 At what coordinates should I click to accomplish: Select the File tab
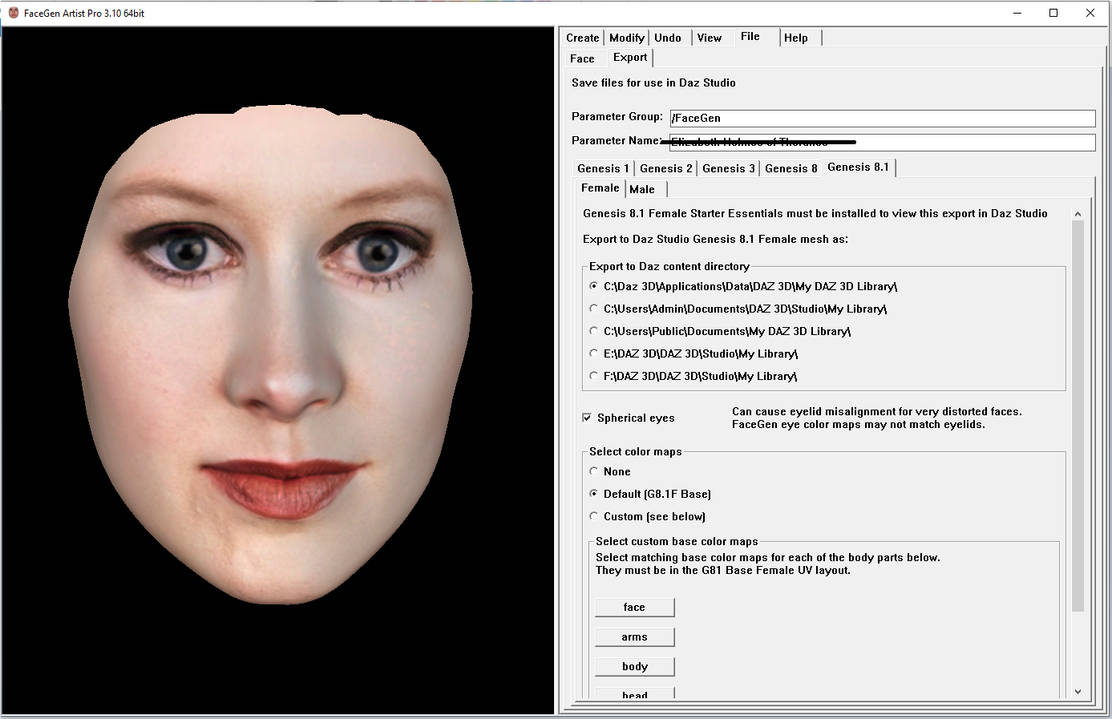(x=750, y=37)
